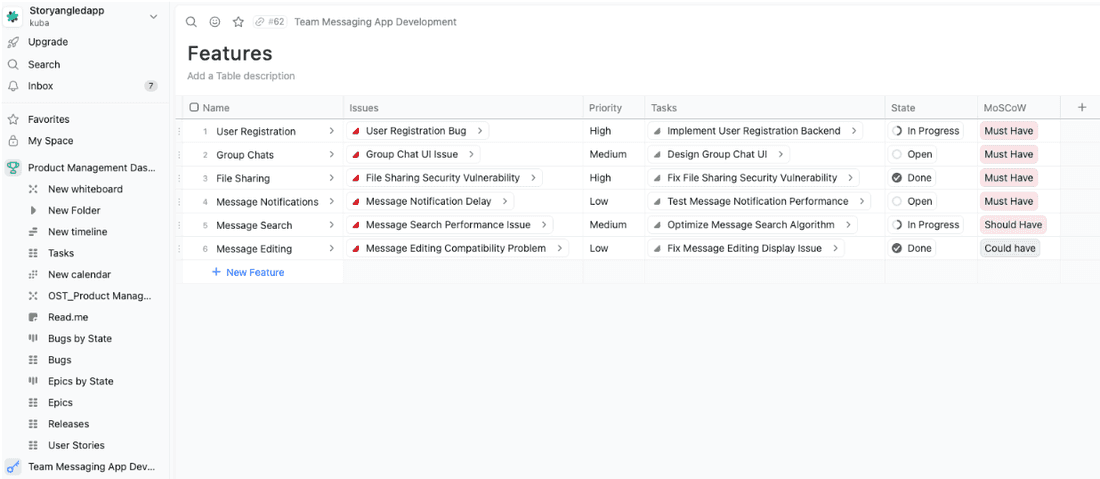The width and height of the screenshot is (1100, 479).
Task: Click the Could have tag
Action: [1010, 248]
